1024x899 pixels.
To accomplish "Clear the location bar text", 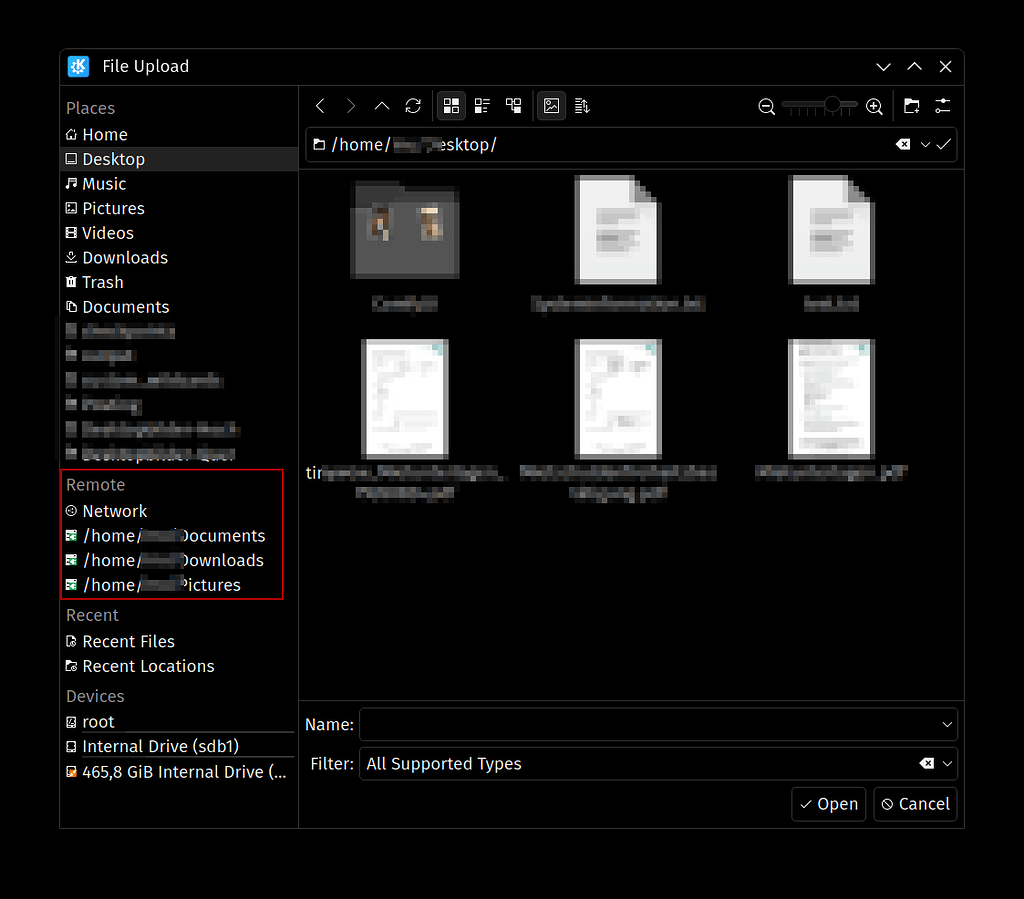I will point(901,144).
